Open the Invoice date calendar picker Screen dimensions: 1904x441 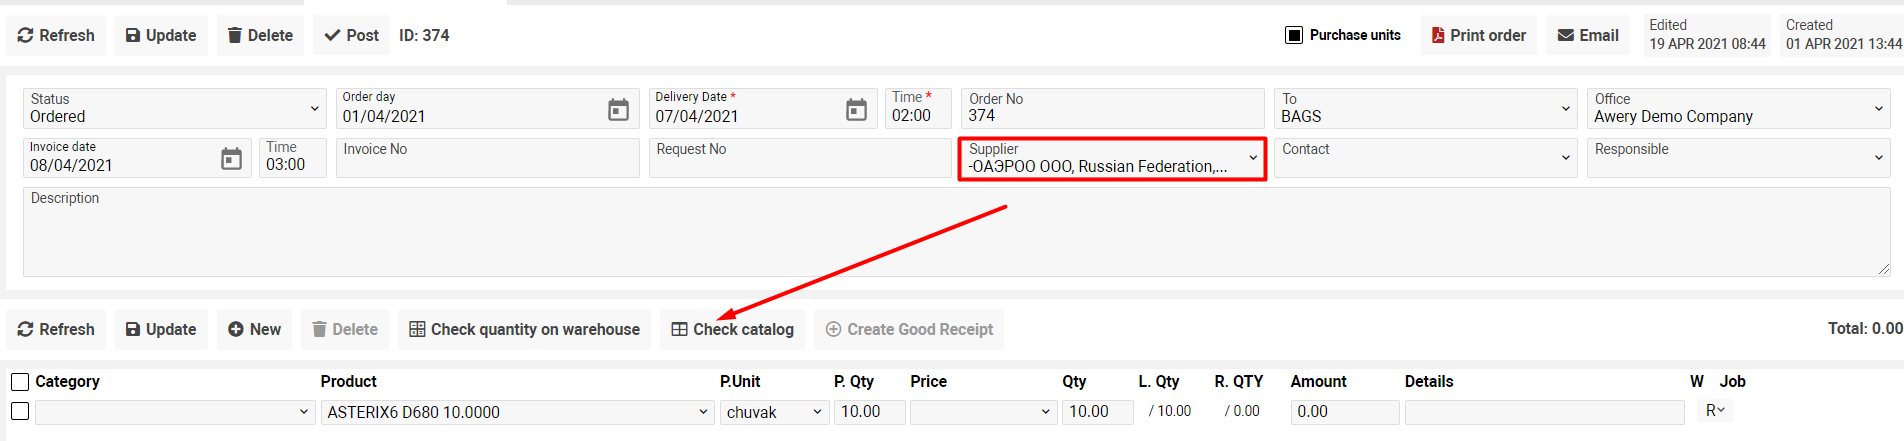231,159
